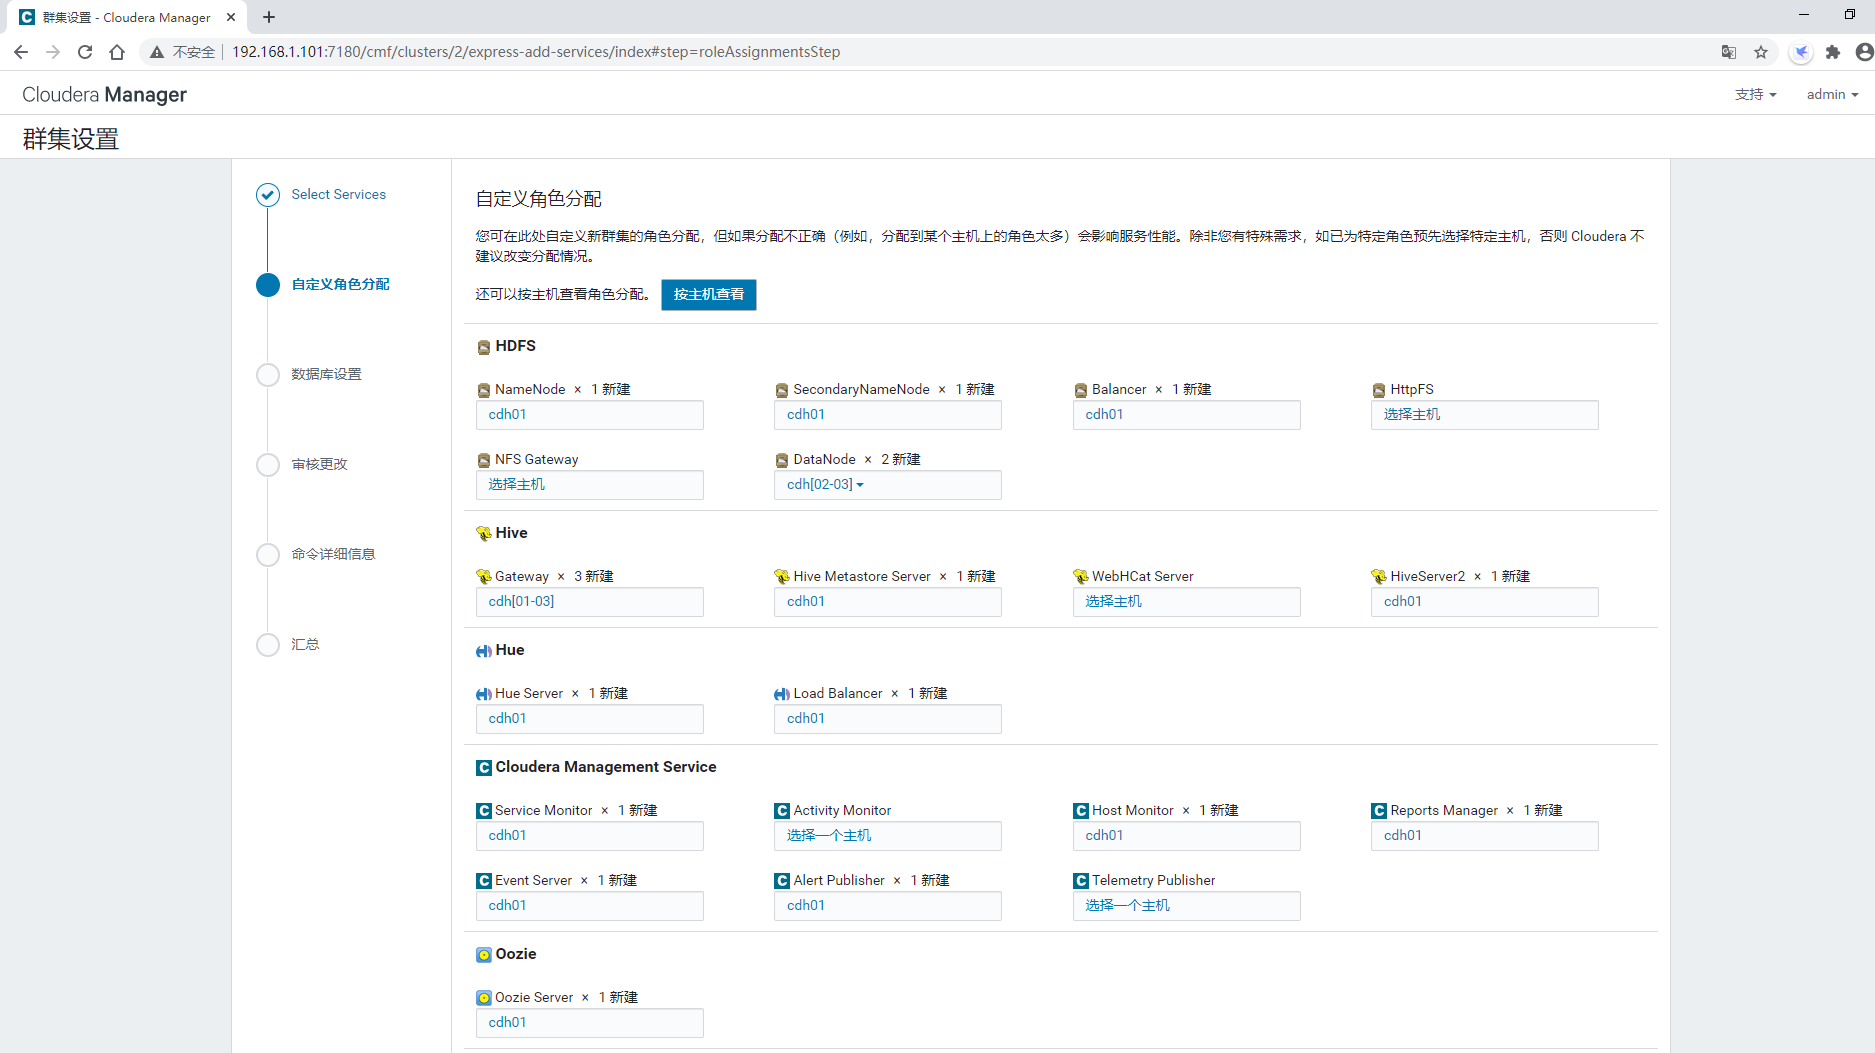Click the not-secure warning icon
The image size is (1875, 1053).
[157, 52]
